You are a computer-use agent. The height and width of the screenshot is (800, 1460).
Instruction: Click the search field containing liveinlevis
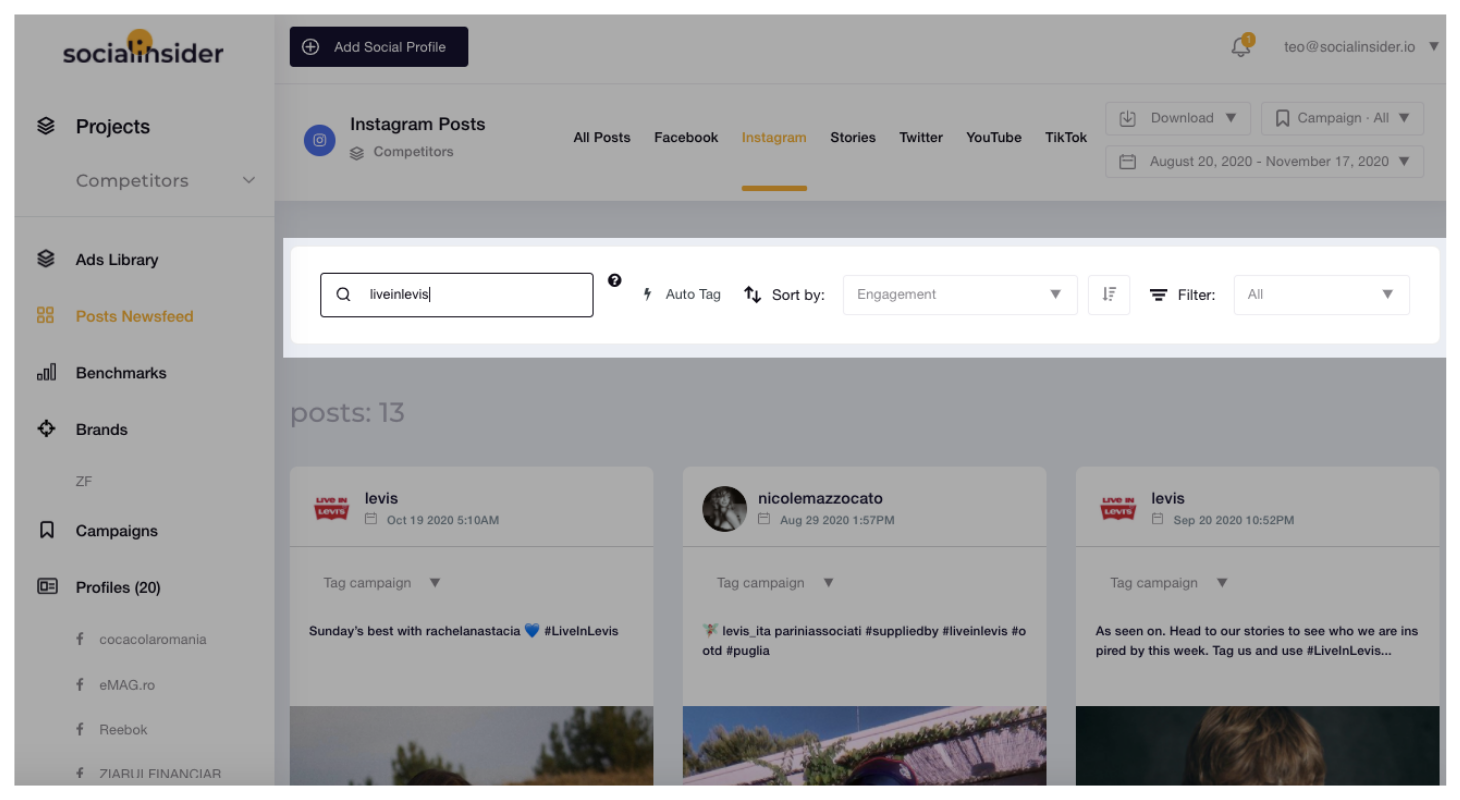[x=457, y=295]
